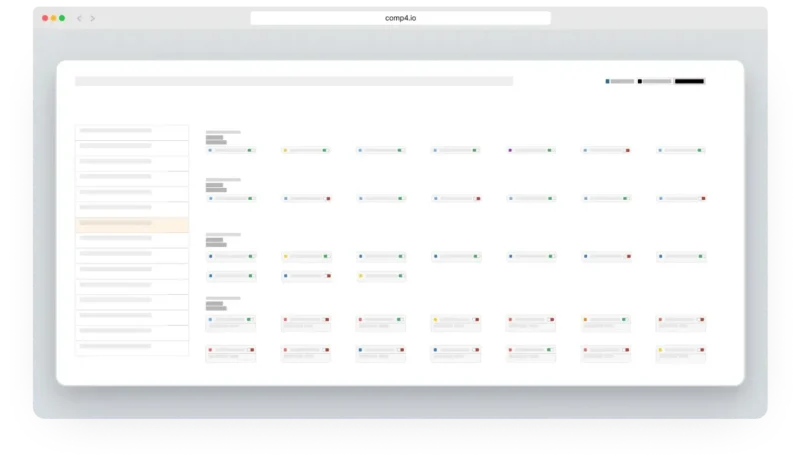801x464 pixels.
Task: Click the green macOS window button
Action: click(x=62, y=18)
